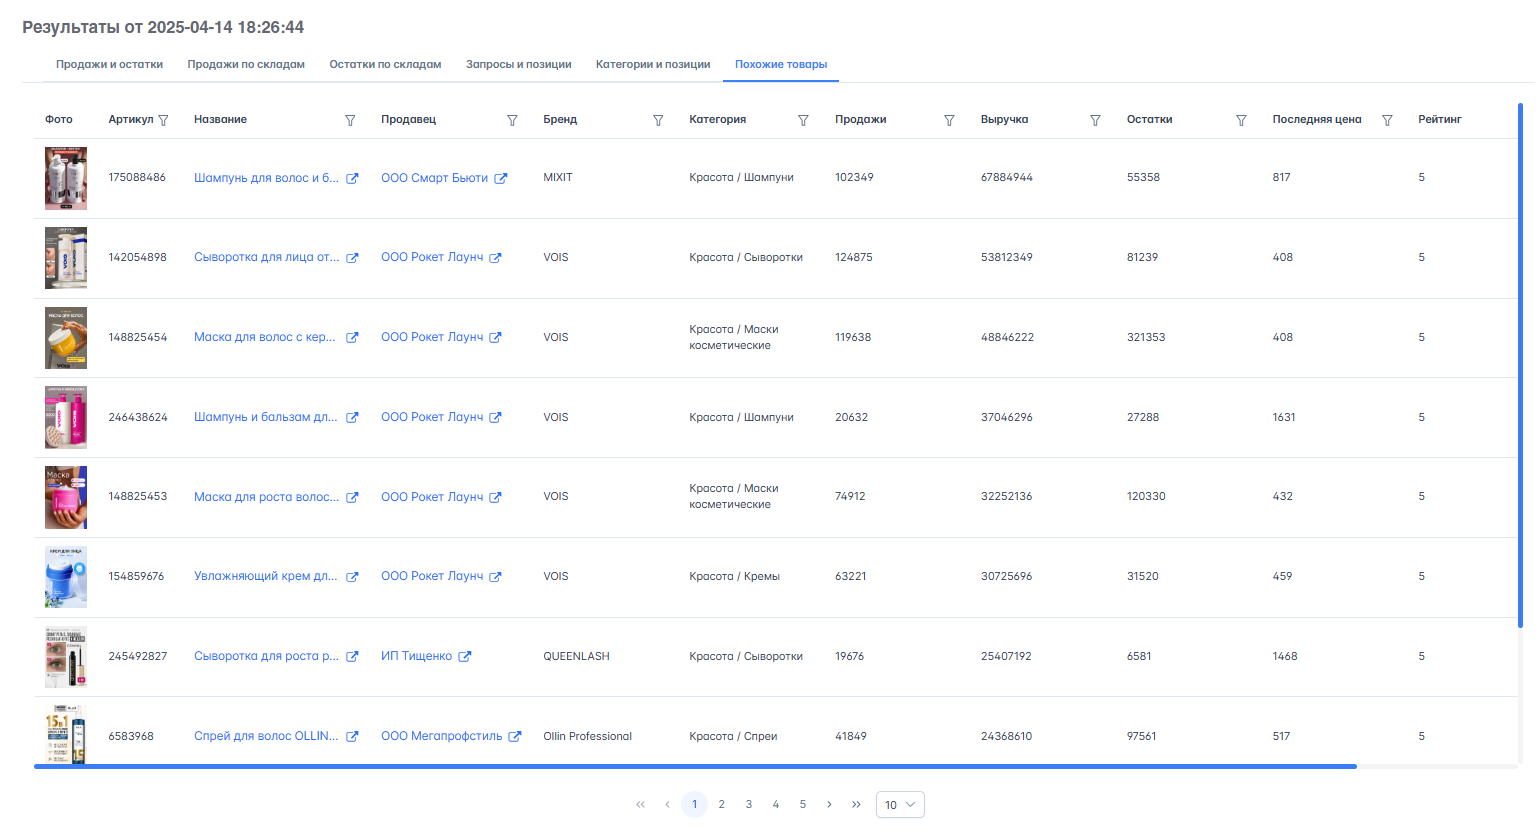This screenshot has width=1540, height=836.
Task: Open seller link ООО Мегапрофстиль
Action: (x=441, y=736)
